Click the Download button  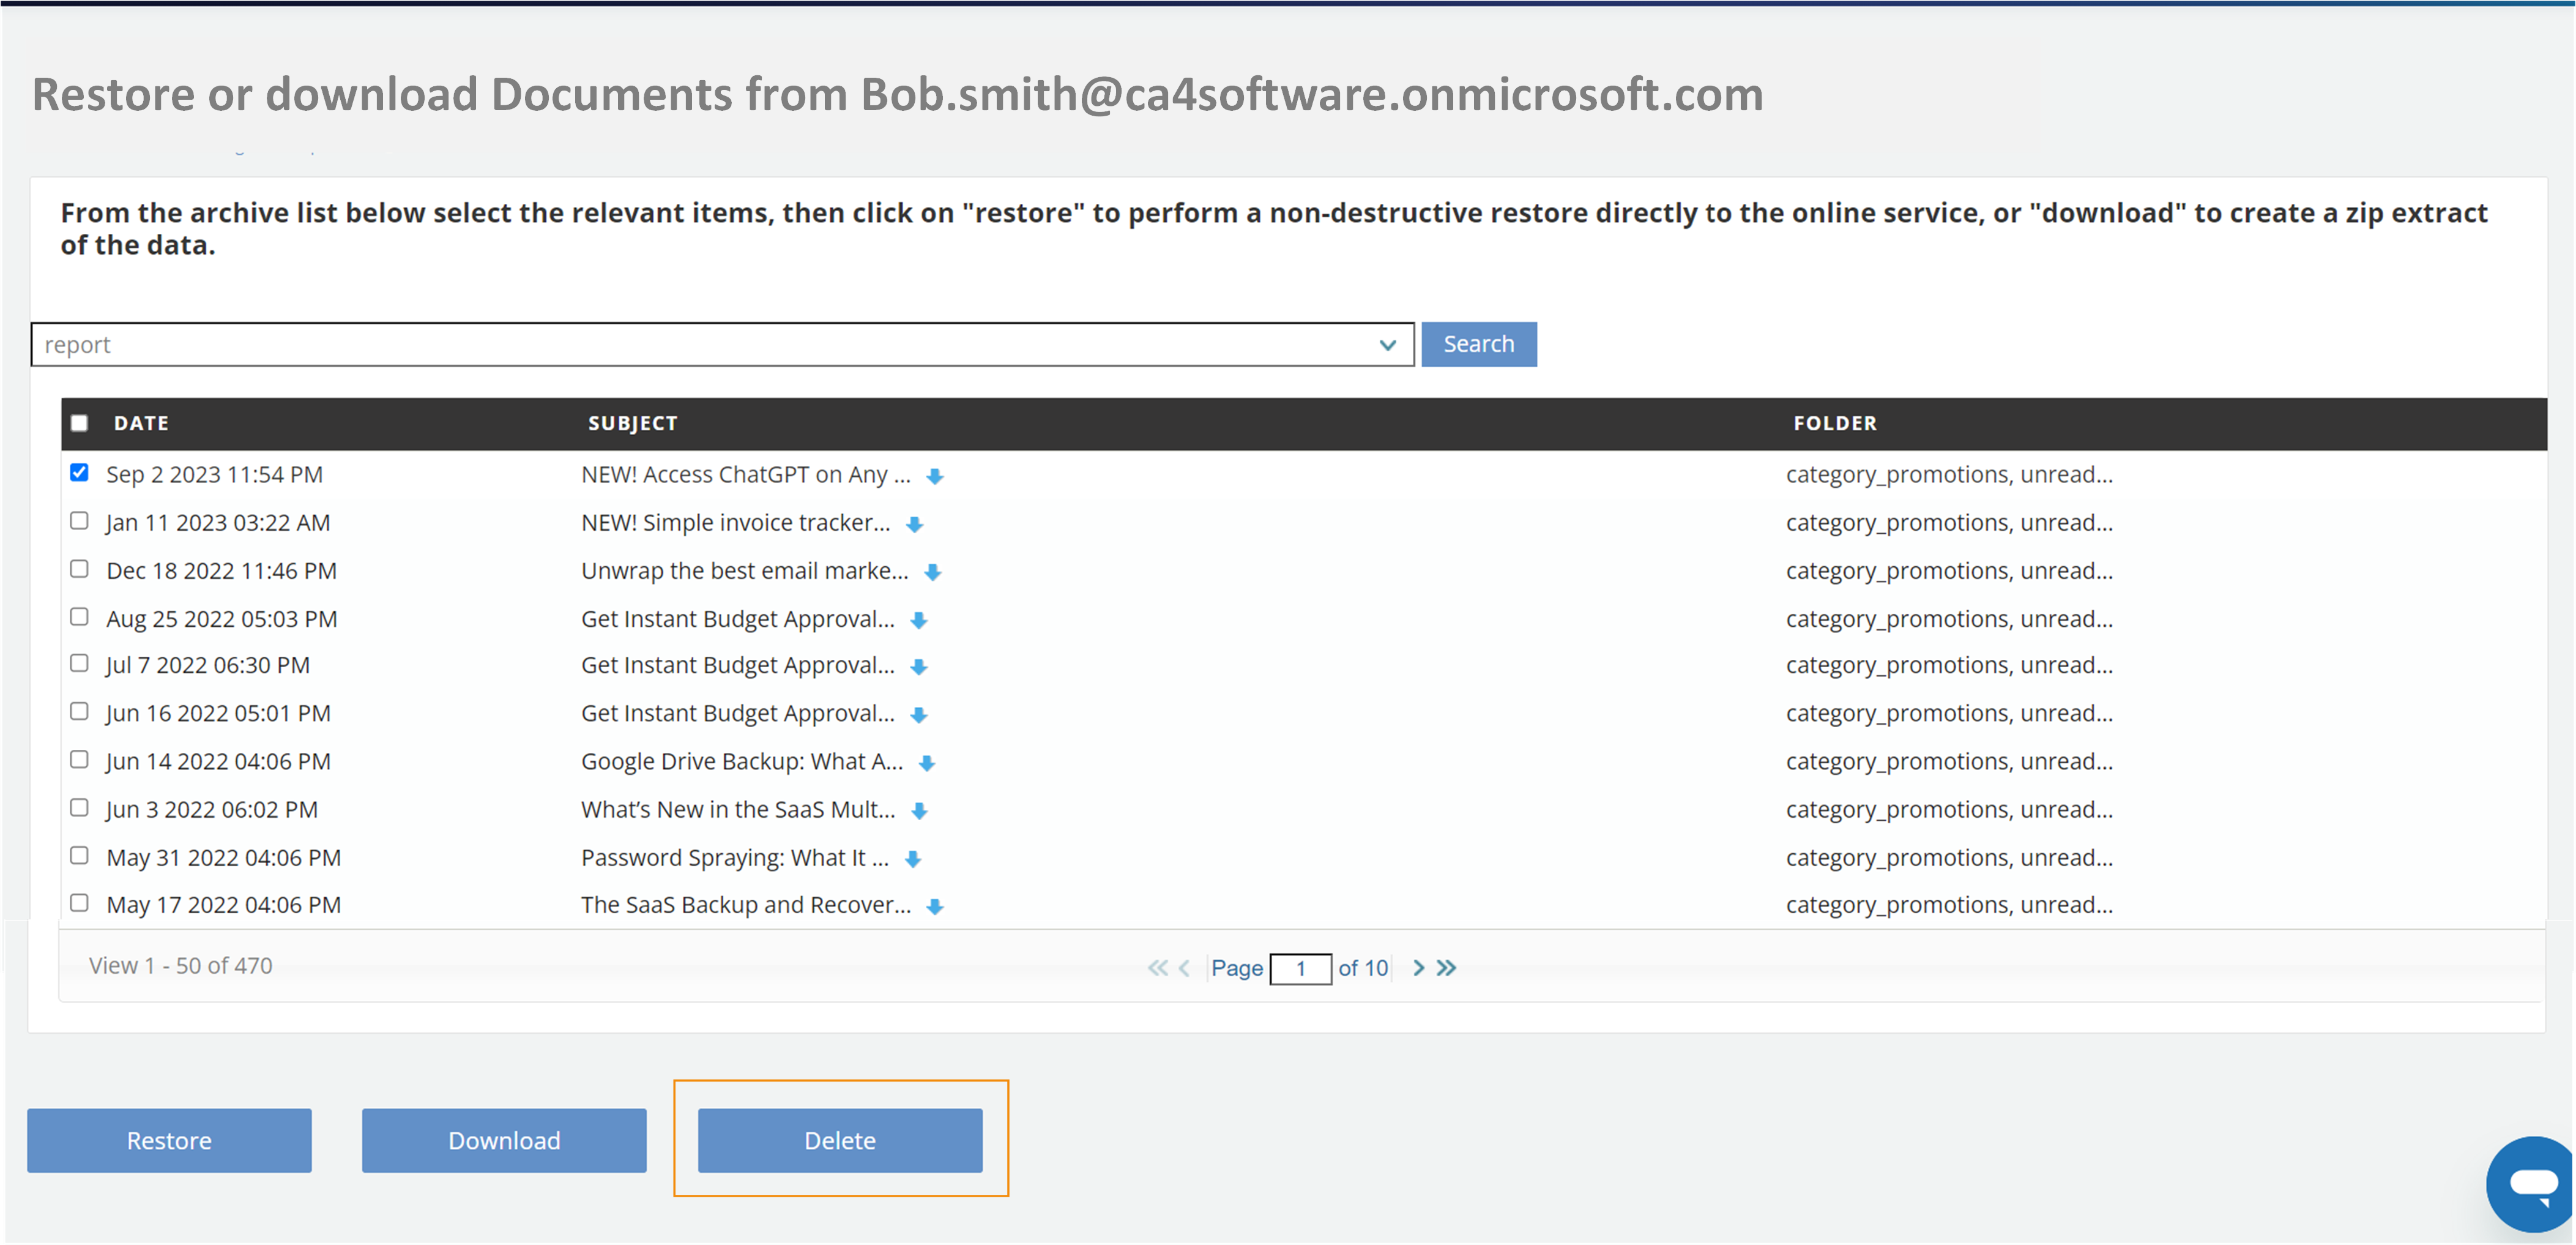click(x=504, y=1140)
